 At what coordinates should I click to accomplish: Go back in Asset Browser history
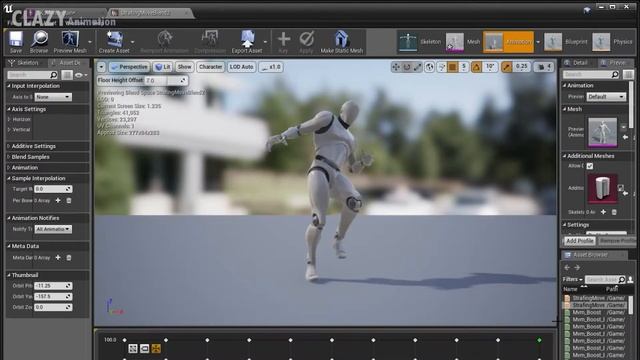567,267
